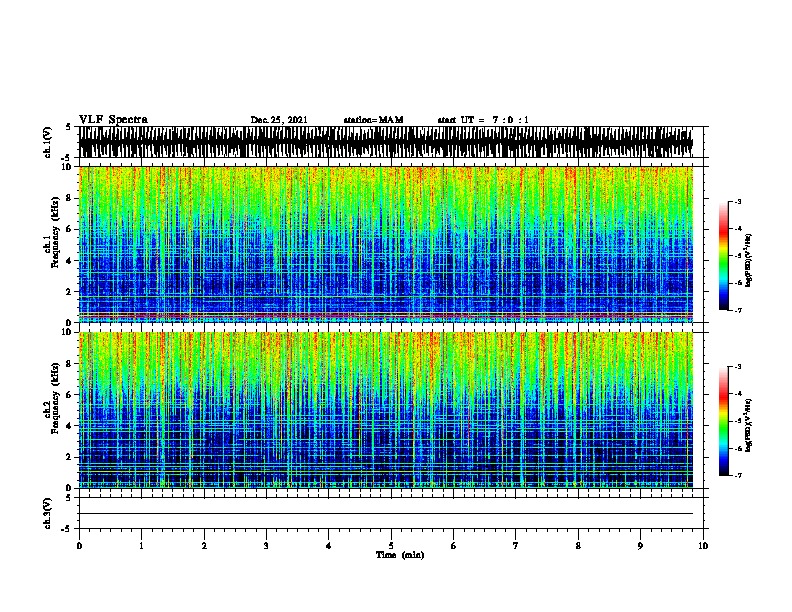Click time axis tick label 3
This screenshot has width=792, height=612.
(x=266, y=545)
